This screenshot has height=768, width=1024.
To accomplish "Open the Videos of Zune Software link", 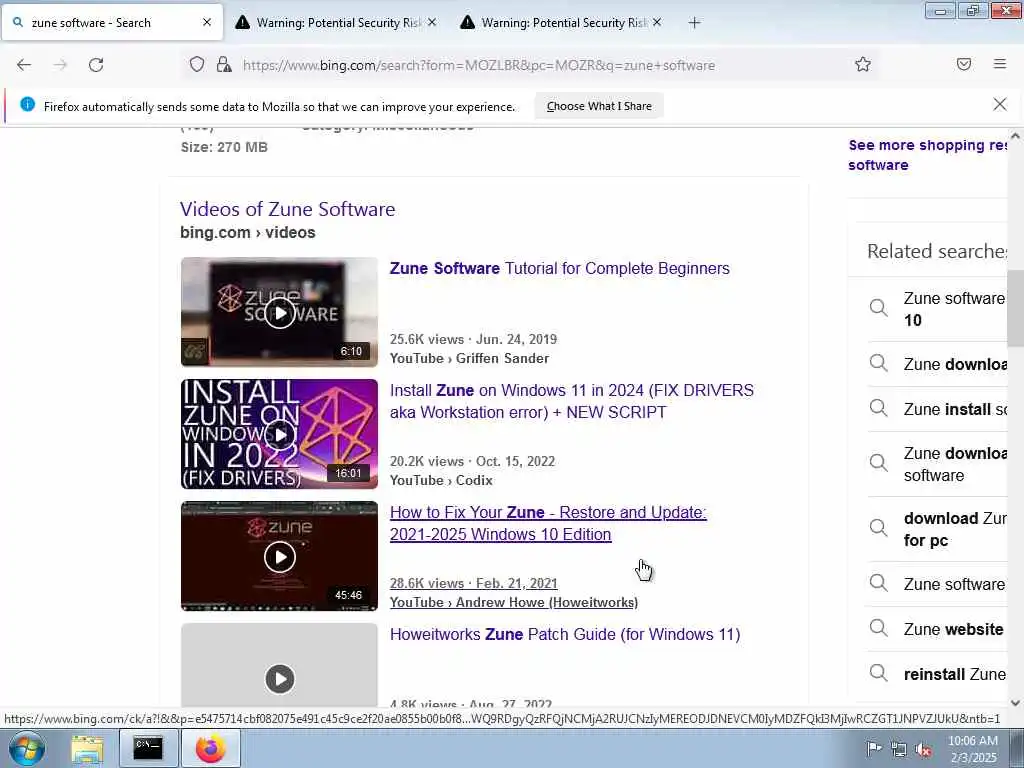I will 287,209.
